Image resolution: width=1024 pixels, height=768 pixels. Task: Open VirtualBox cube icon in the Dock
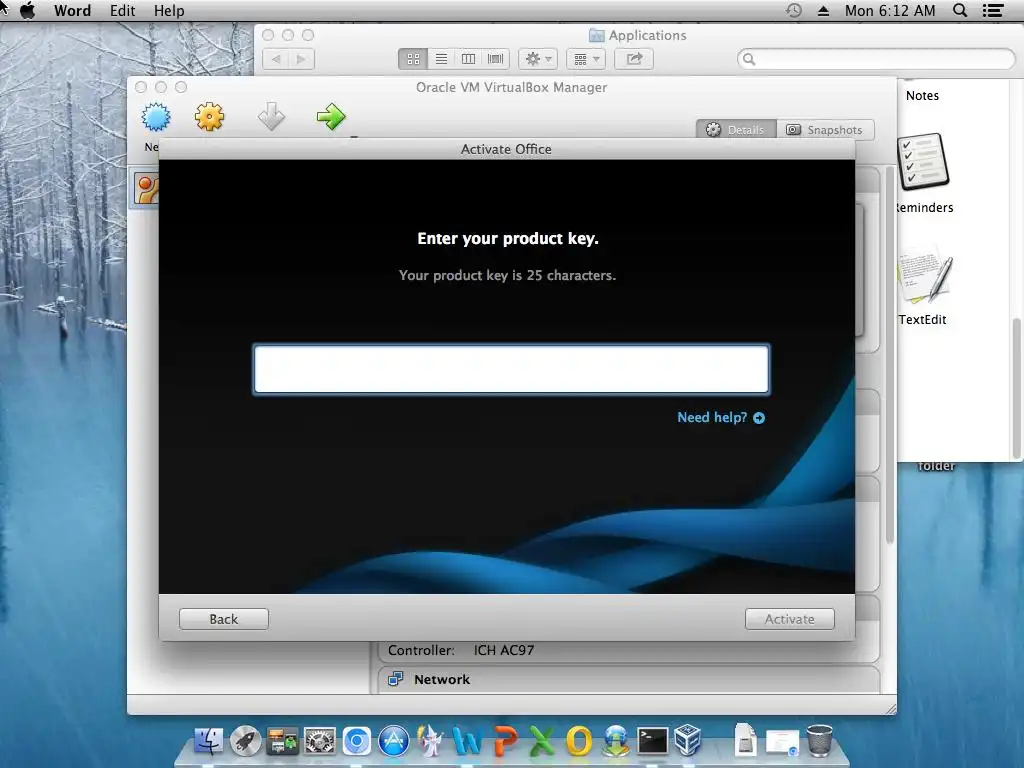click(688, 741)
